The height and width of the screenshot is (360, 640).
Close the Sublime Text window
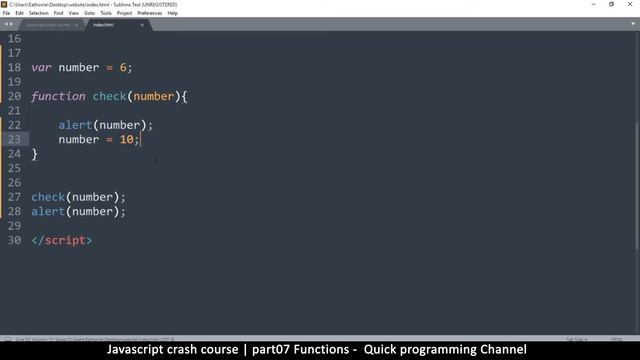click(630, 4)
